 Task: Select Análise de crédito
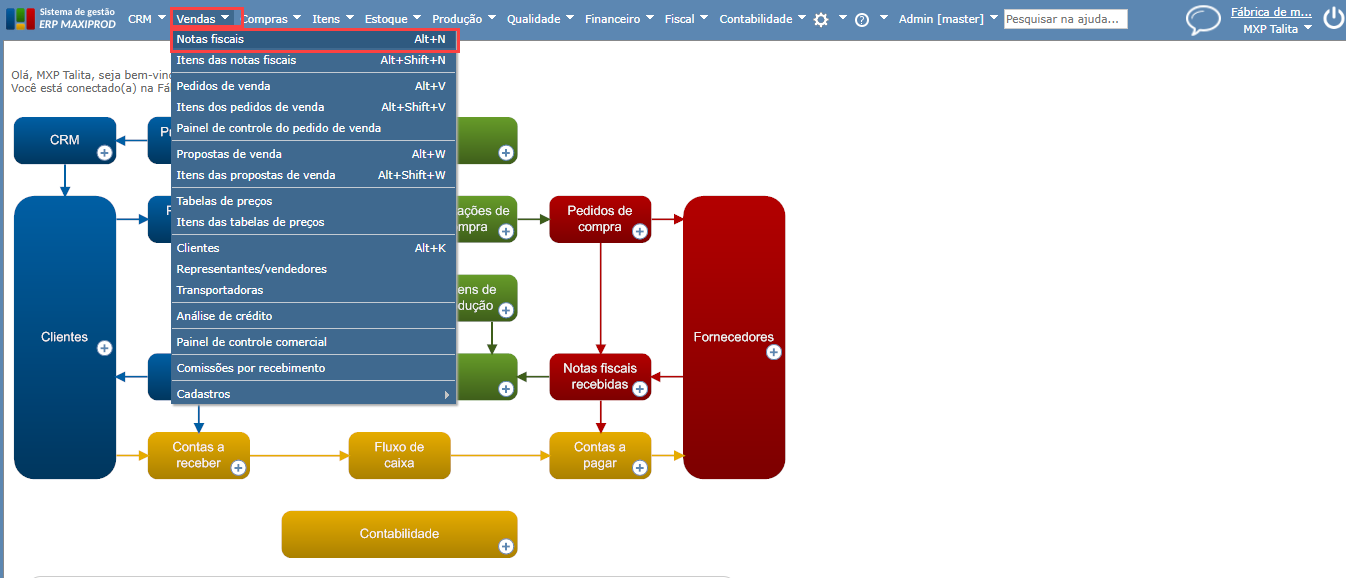[314, 316]
